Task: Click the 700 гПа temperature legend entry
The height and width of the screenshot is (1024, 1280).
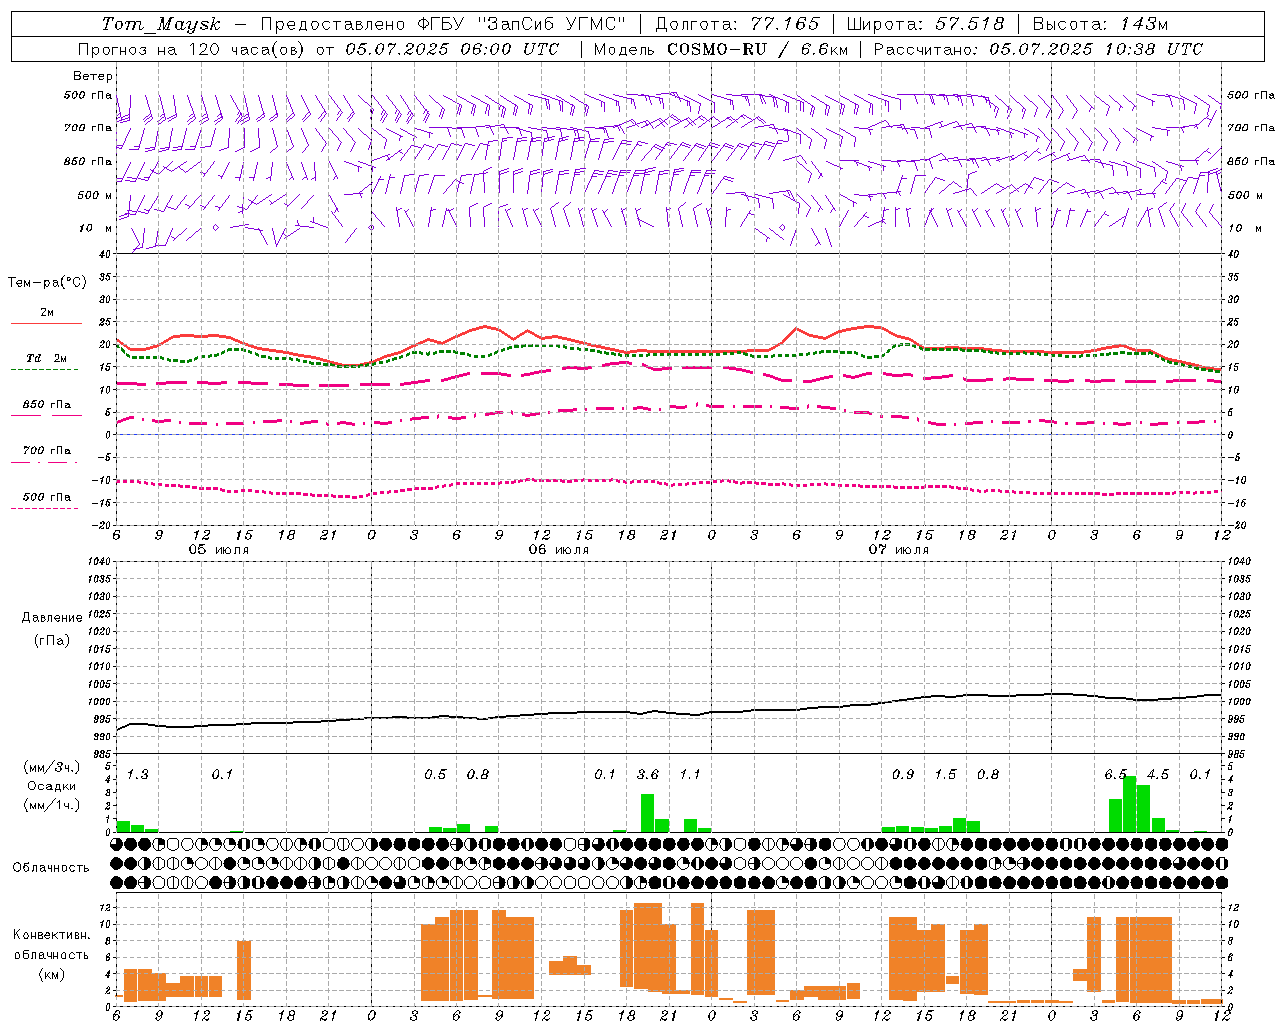Action: click(x=47, y=451)
